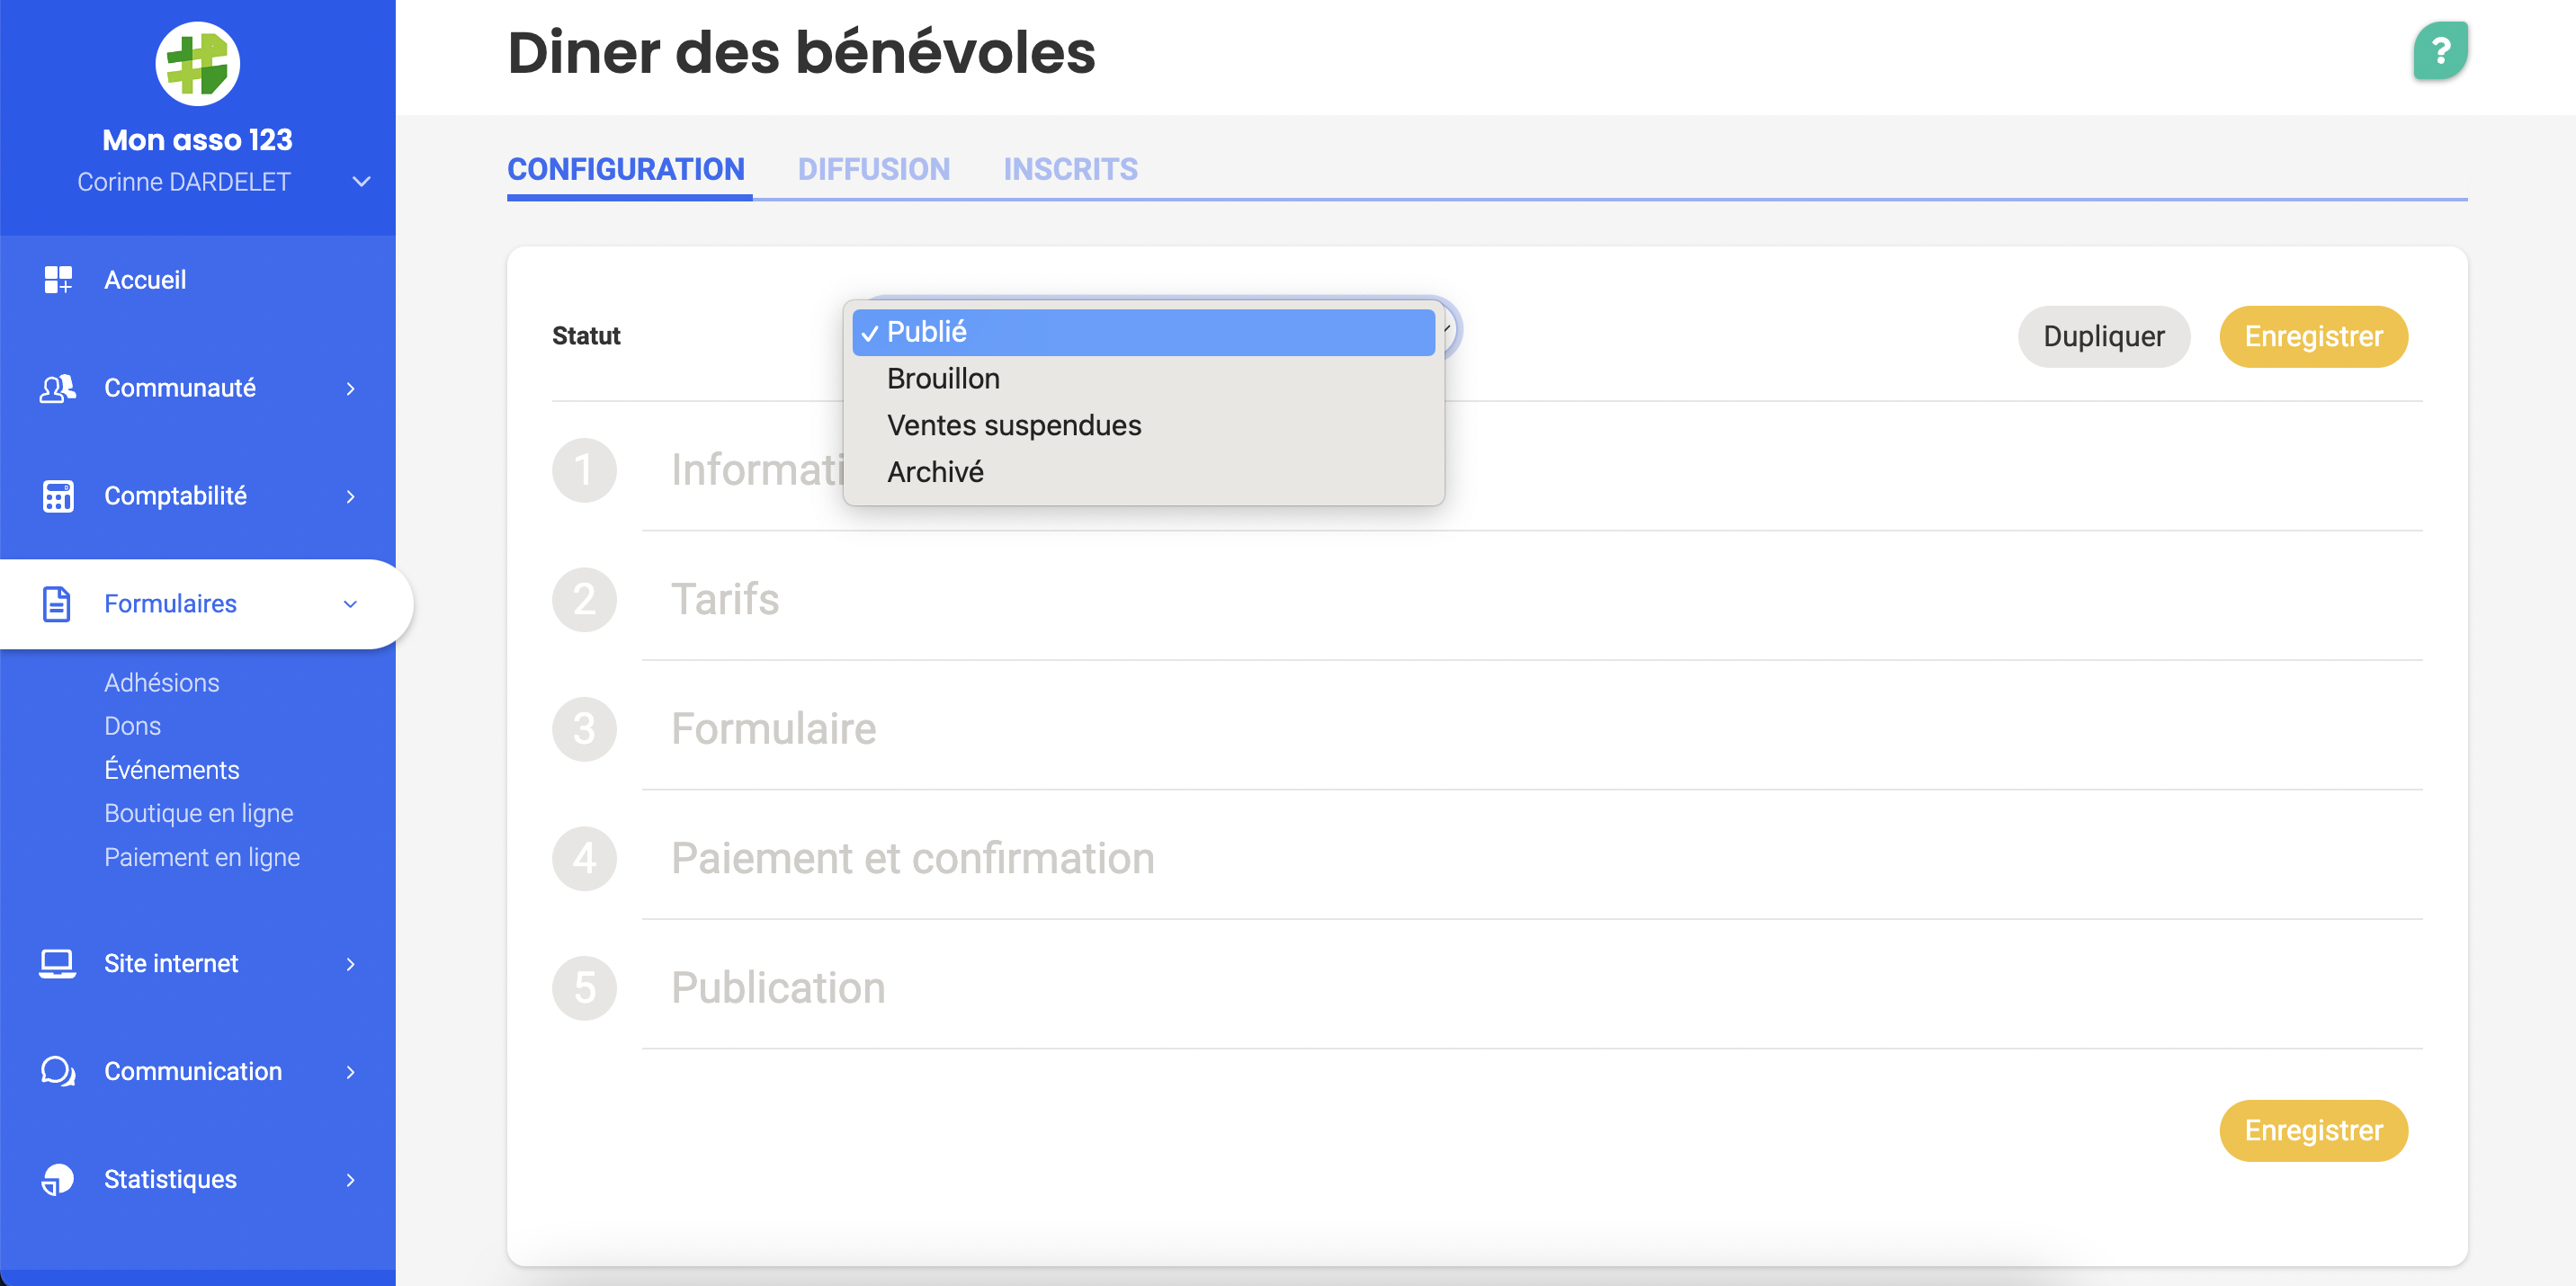Screen dimensions: 2576x1286
Task: Select Brouillon in the status dropdown
Action: point(943,379)
